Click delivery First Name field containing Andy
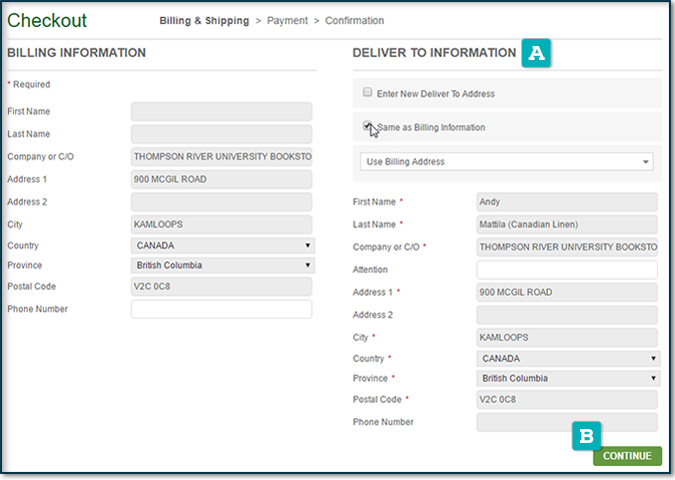Screen dimensions: 675x480 click(567, 202)
